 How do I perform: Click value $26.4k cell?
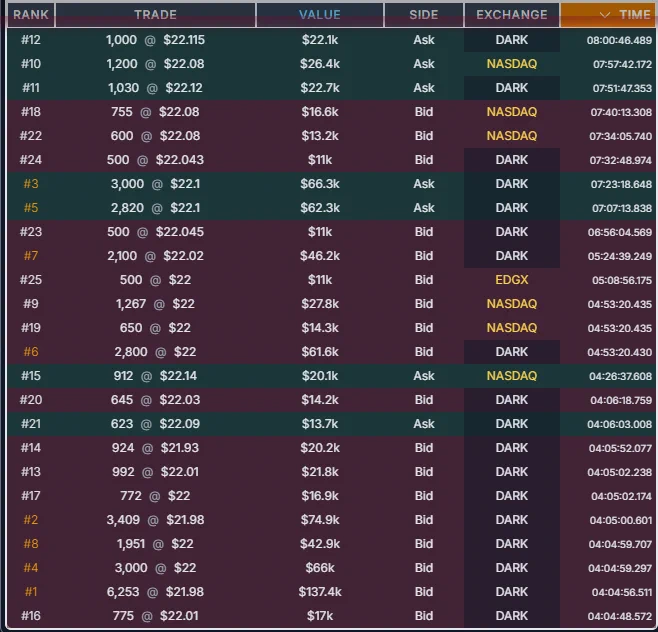tap(320, 64)
